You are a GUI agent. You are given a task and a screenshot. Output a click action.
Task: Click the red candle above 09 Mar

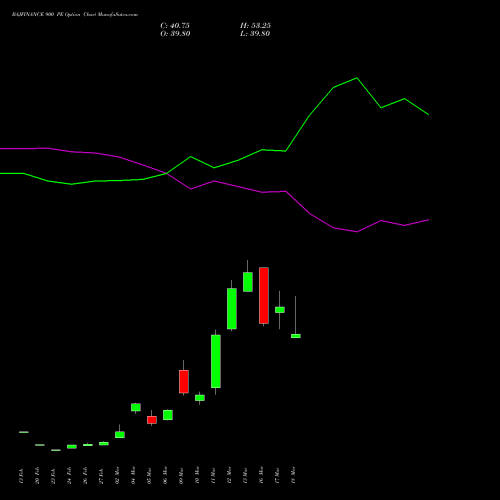pyautogui.click(x=184, y=382)
